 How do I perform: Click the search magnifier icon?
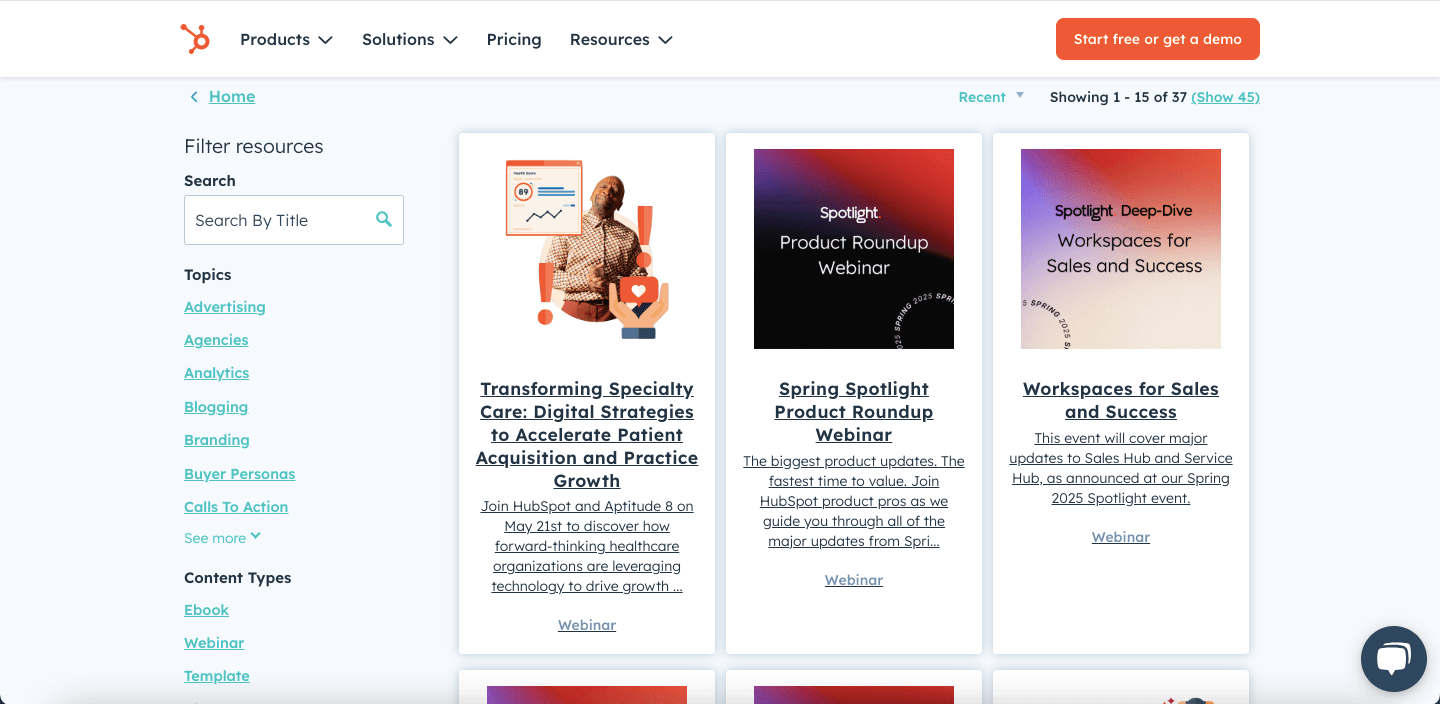pos(384,219)
